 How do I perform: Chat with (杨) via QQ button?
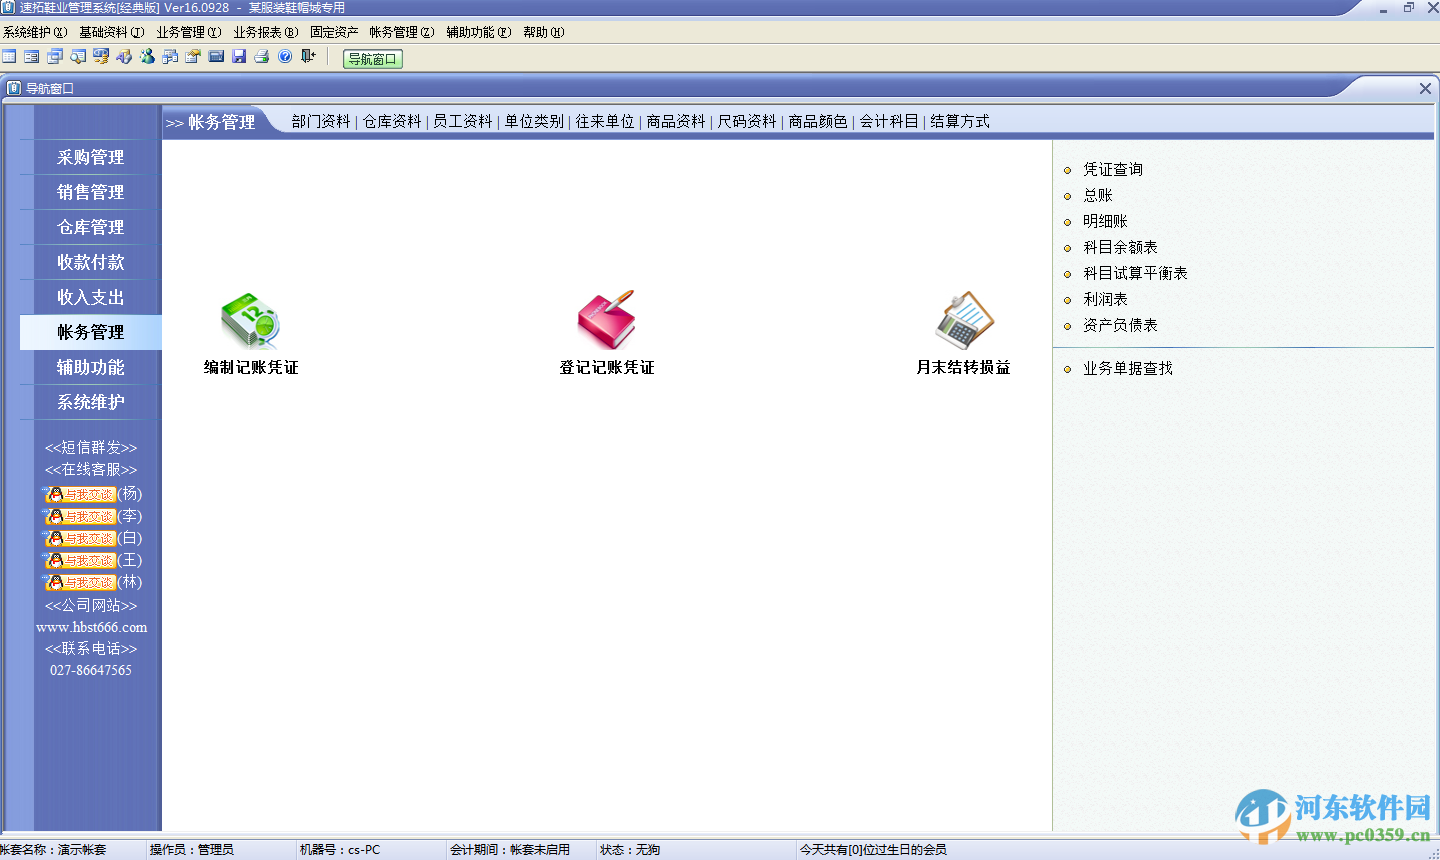(x=80, y=494)
